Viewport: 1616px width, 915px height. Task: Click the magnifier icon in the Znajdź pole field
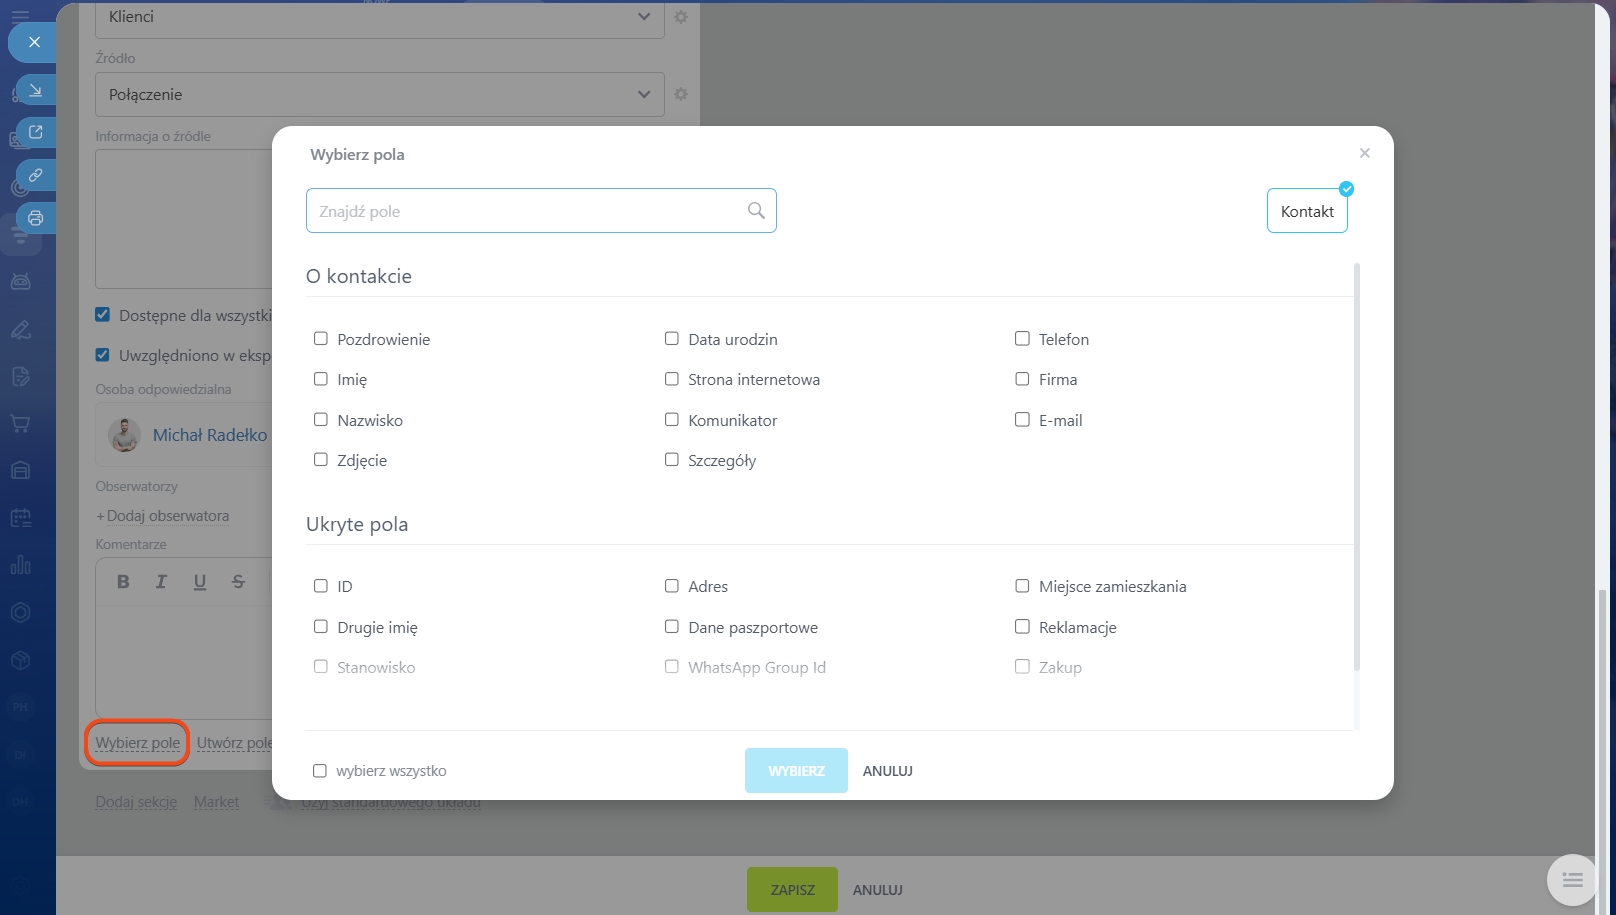click(756, 210)
